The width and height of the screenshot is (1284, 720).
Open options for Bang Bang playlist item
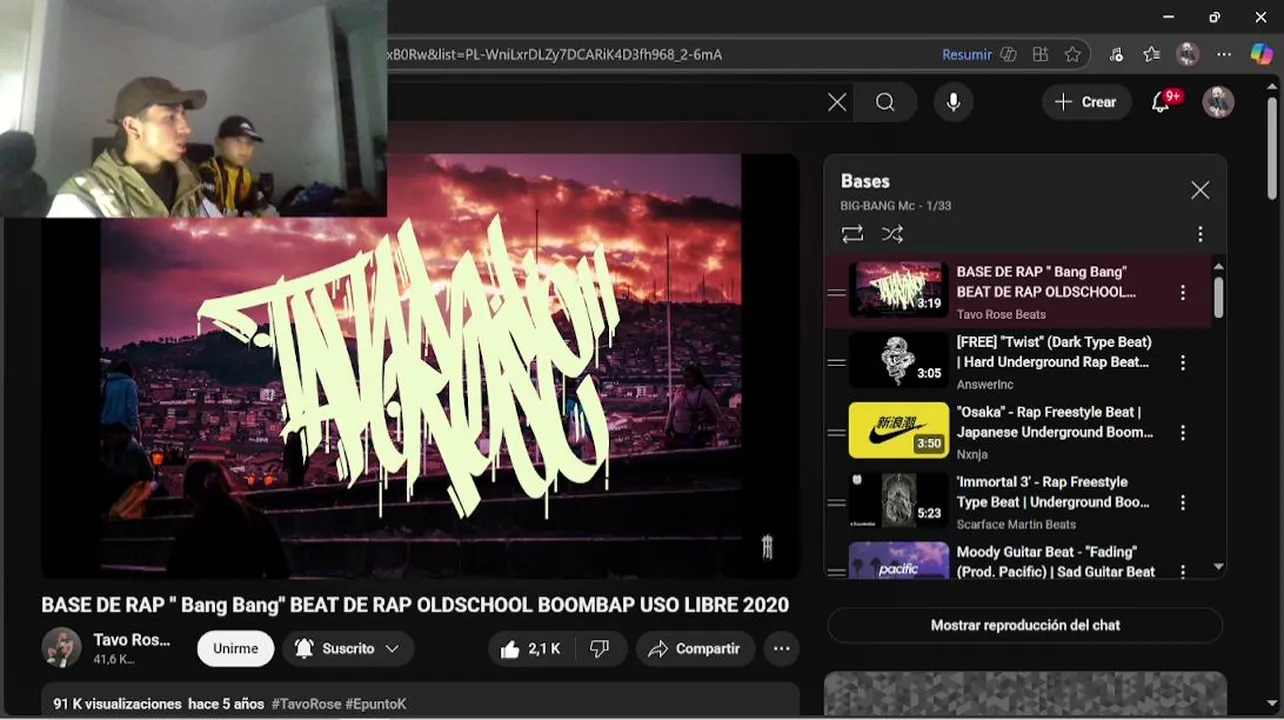tap(1183, 292)
